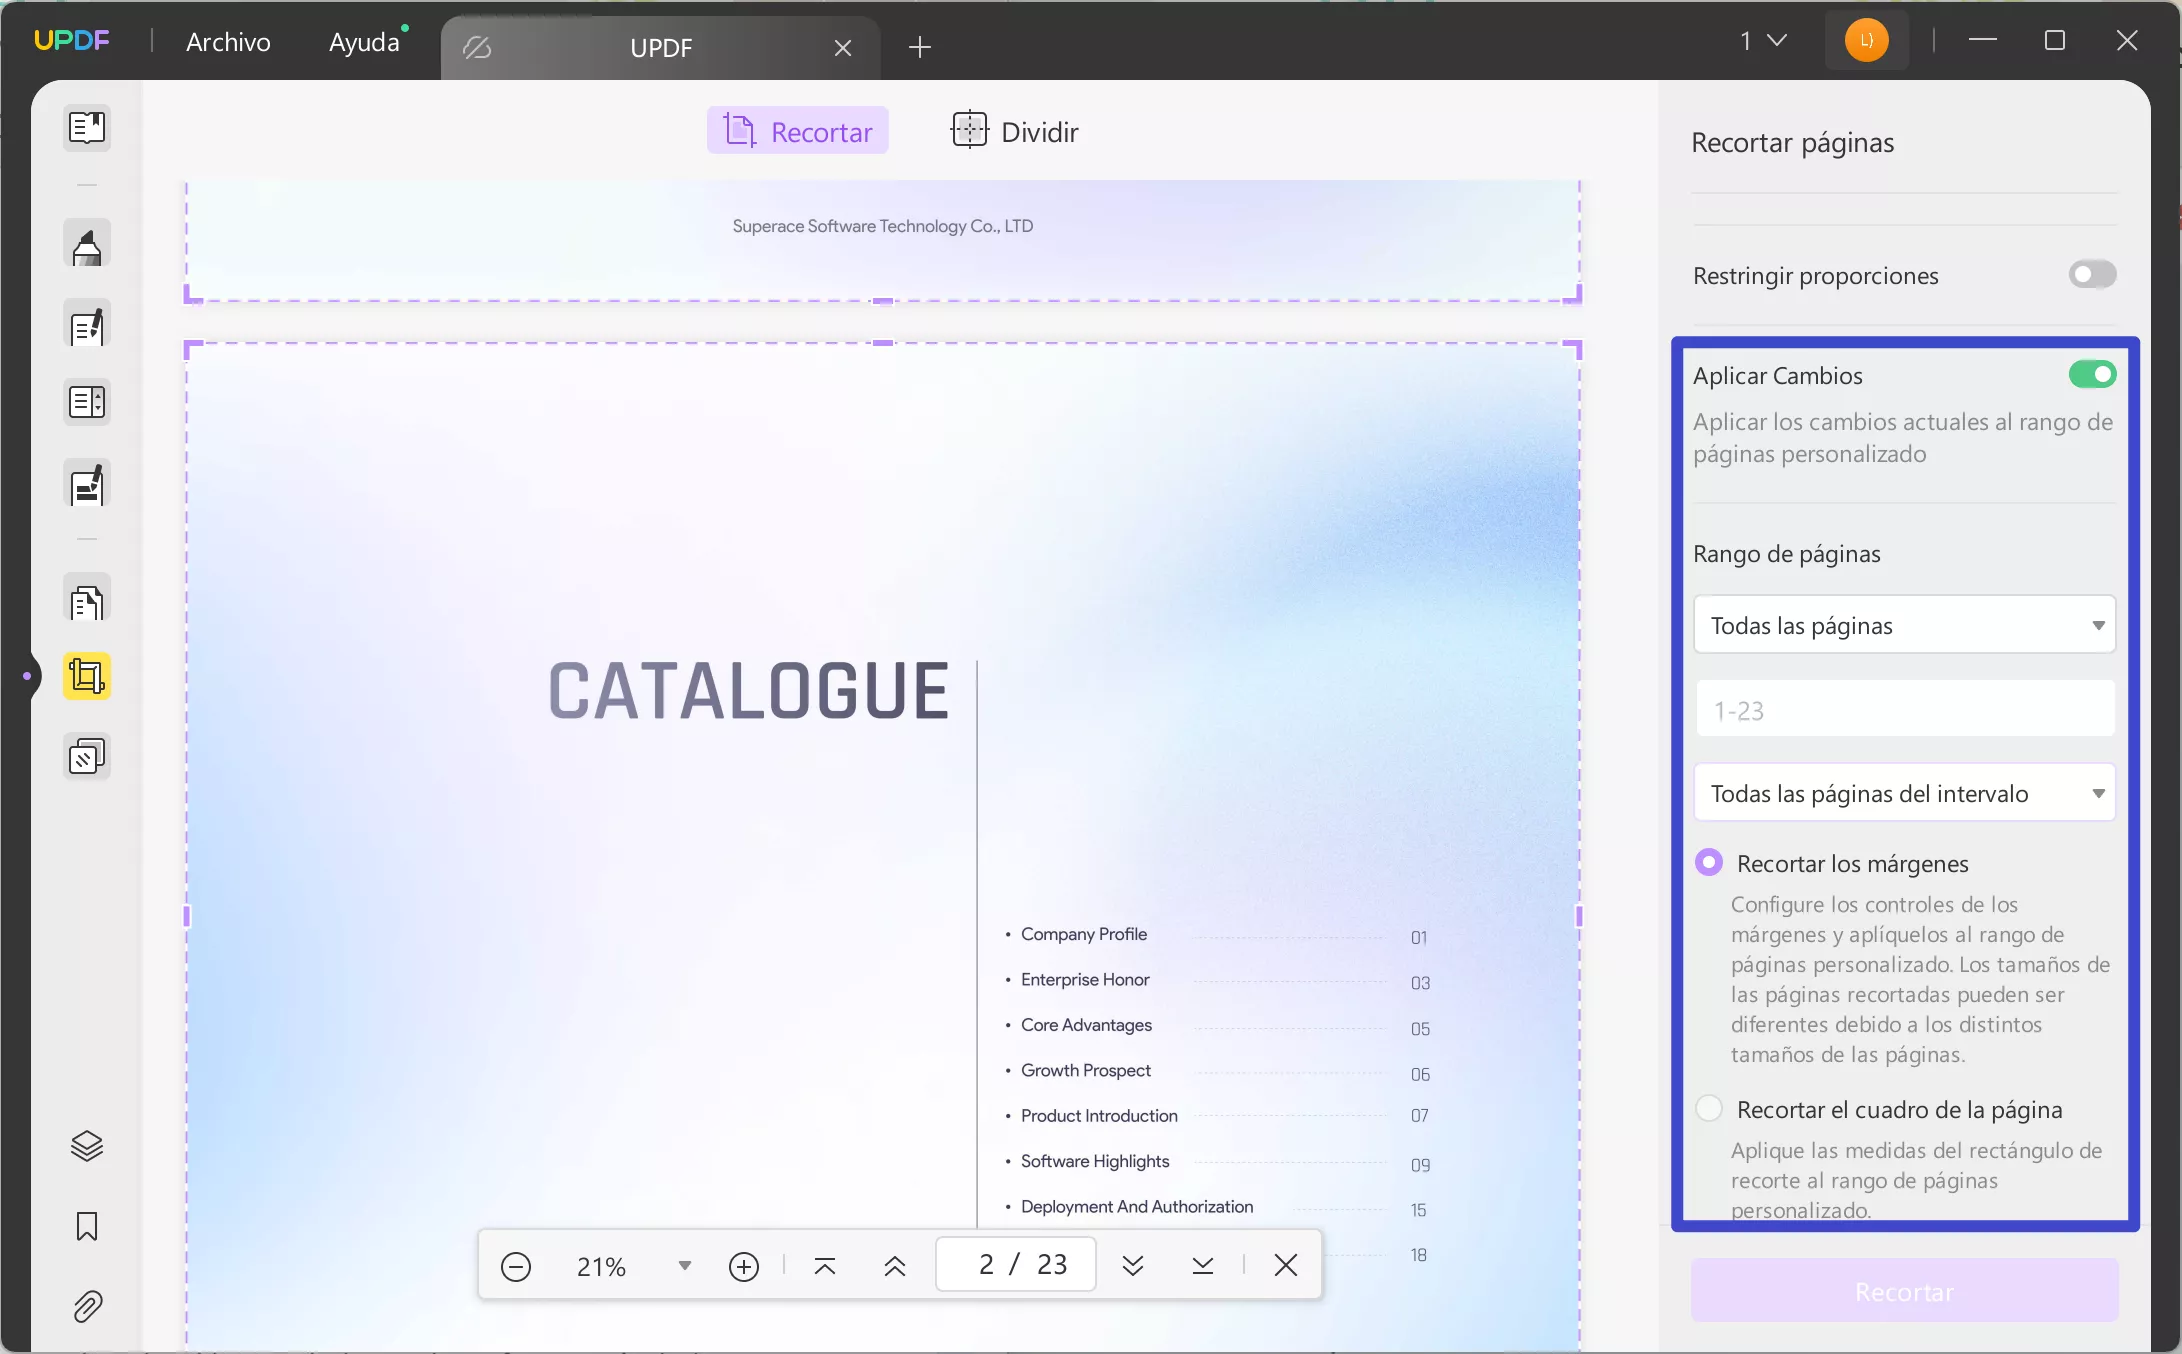Click the 21% zoom value
The width and height of the screenshot is (2182, 1354).
coord(601,1267)
